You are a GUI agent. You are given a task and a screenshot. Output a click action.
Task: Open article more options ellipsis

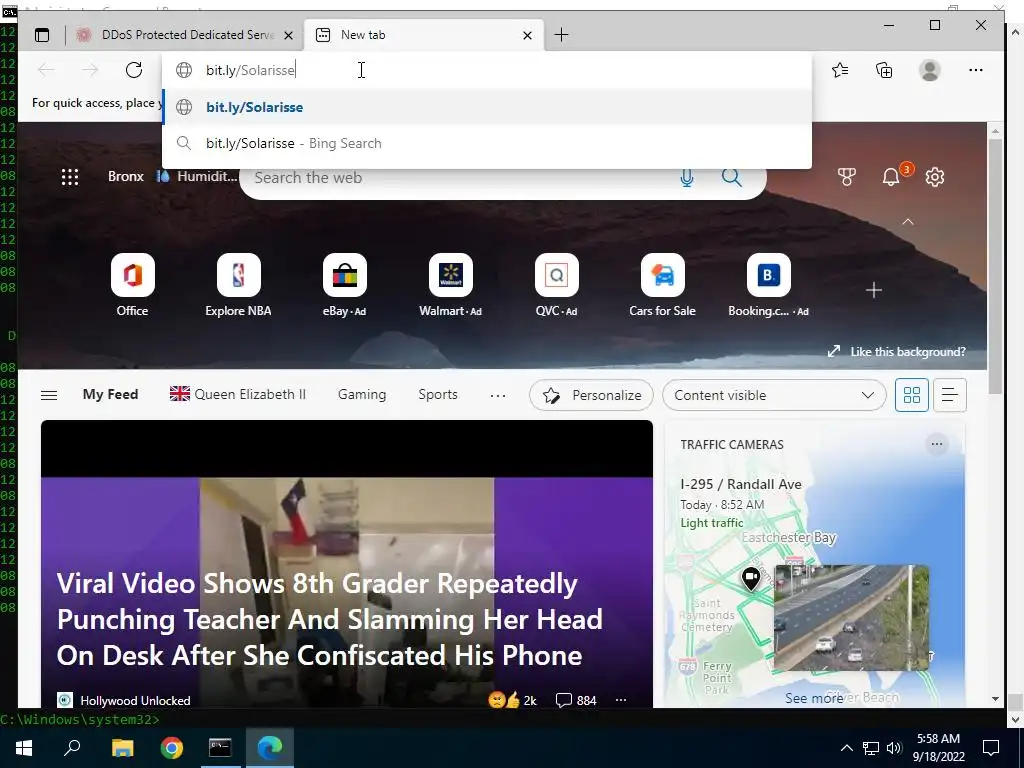(x=620, y=700)
